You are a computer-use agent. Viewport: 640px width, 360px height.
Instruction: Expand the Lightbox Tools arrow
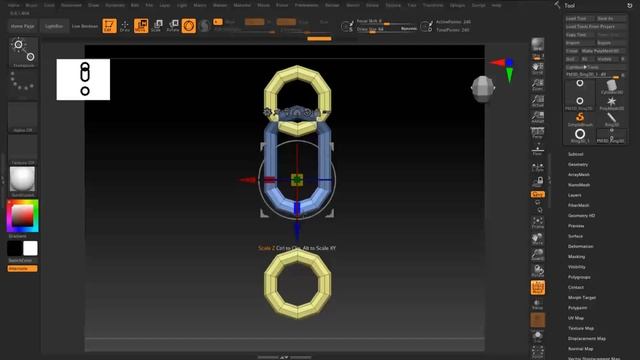pyautogui.click(x=584, y=67)
